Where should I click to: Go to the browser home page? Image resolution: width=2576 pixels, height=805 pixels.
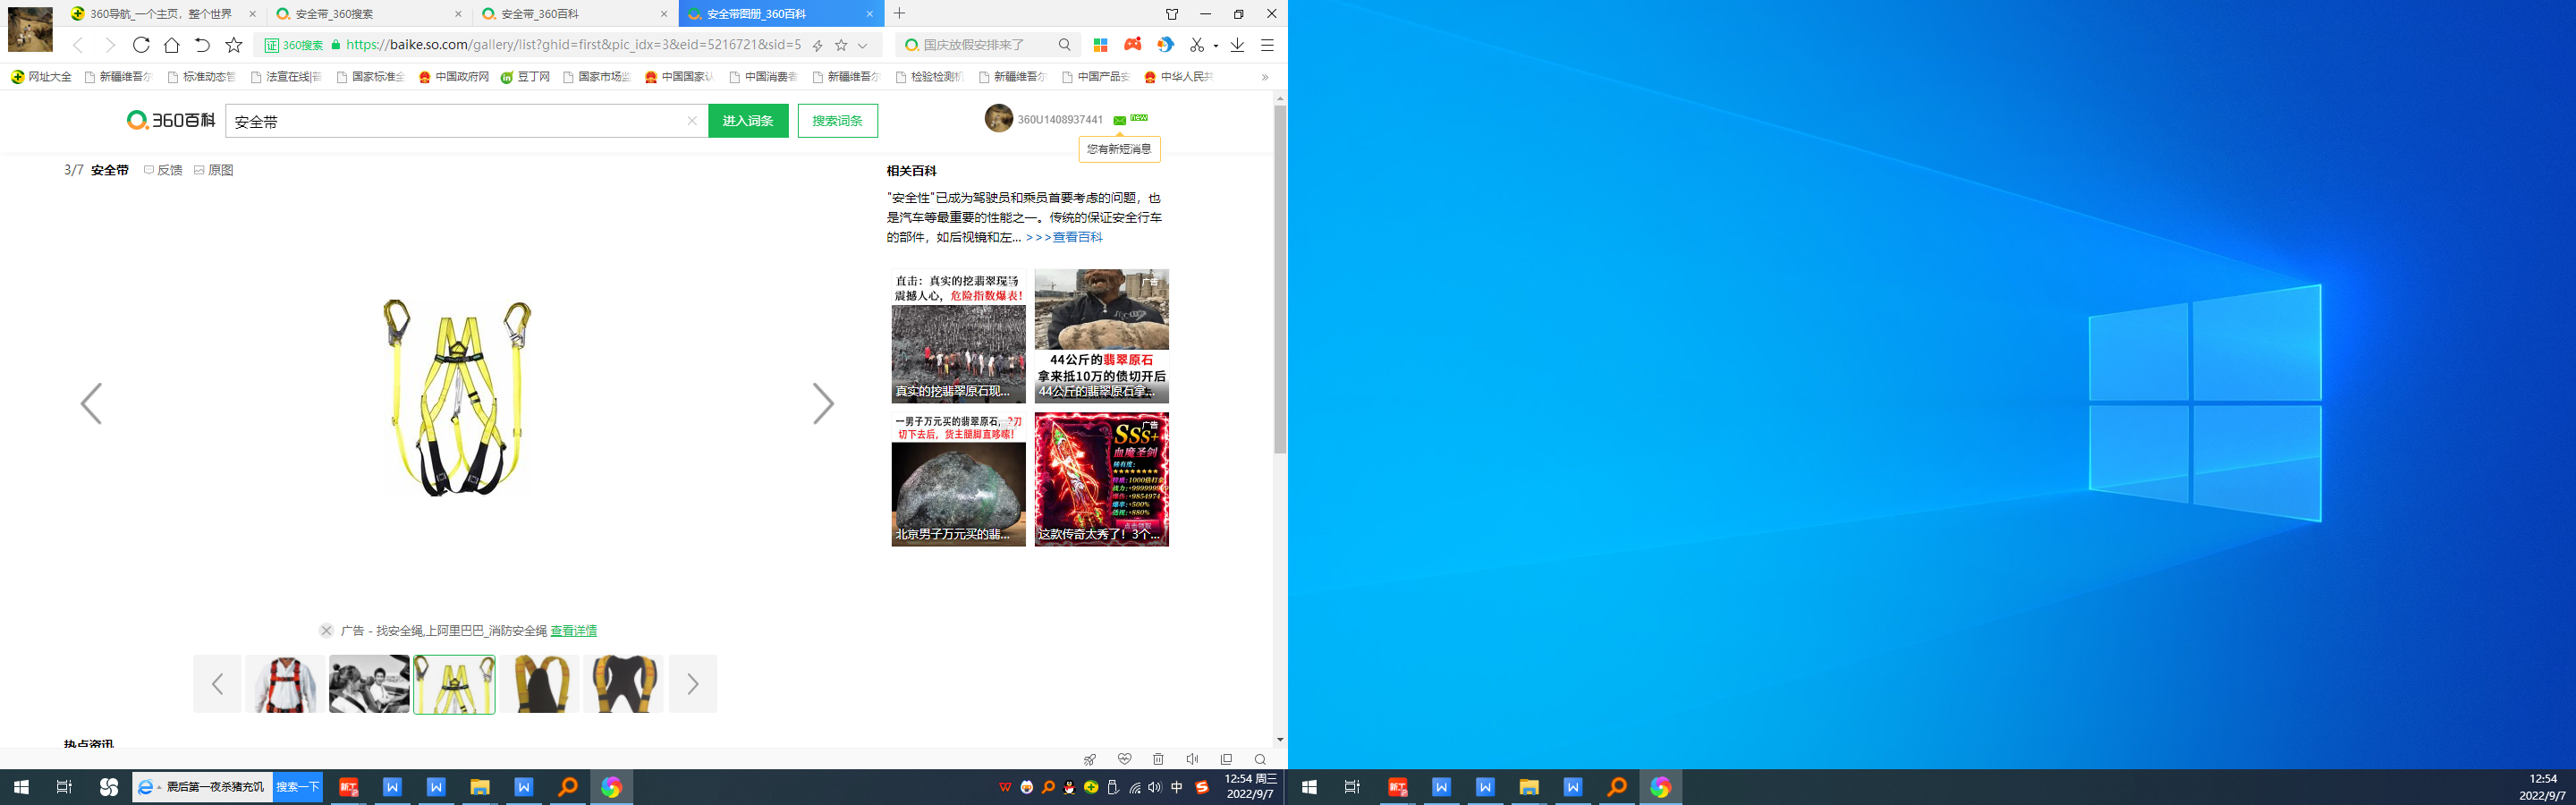172,45
